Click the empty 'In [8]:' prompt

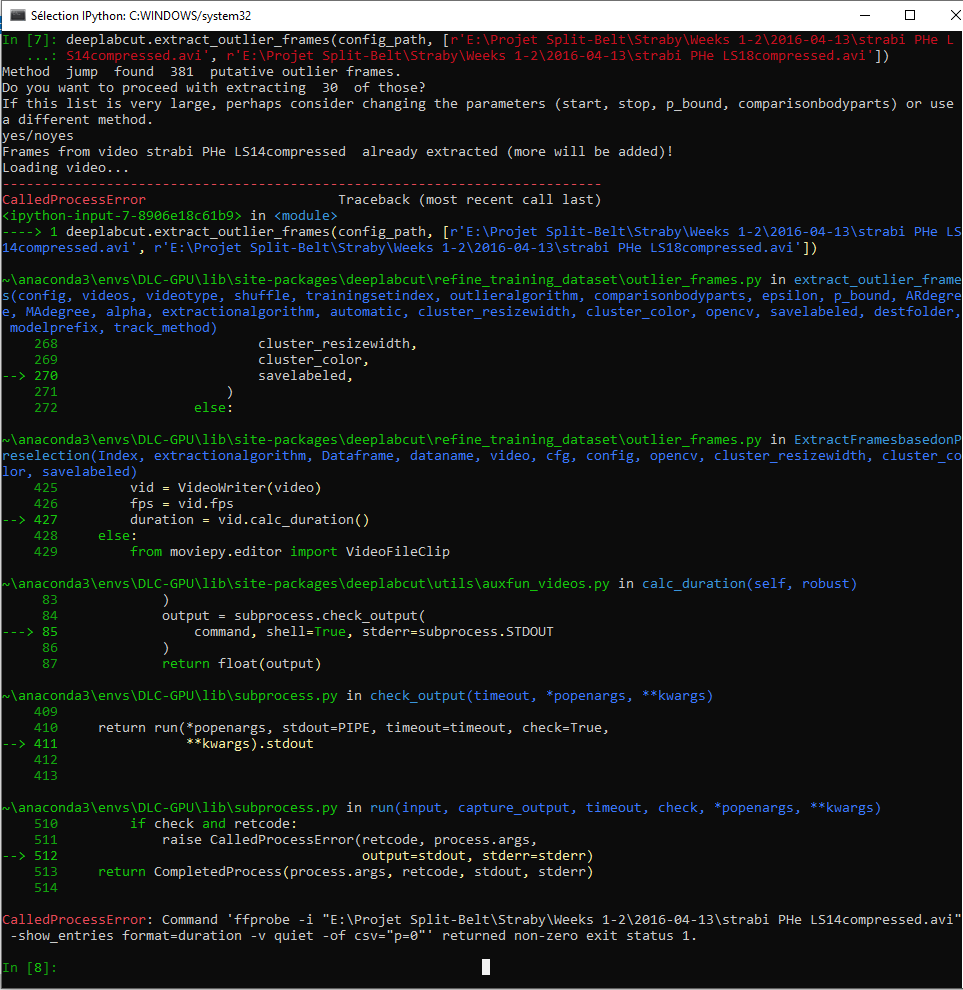(30, 967)
